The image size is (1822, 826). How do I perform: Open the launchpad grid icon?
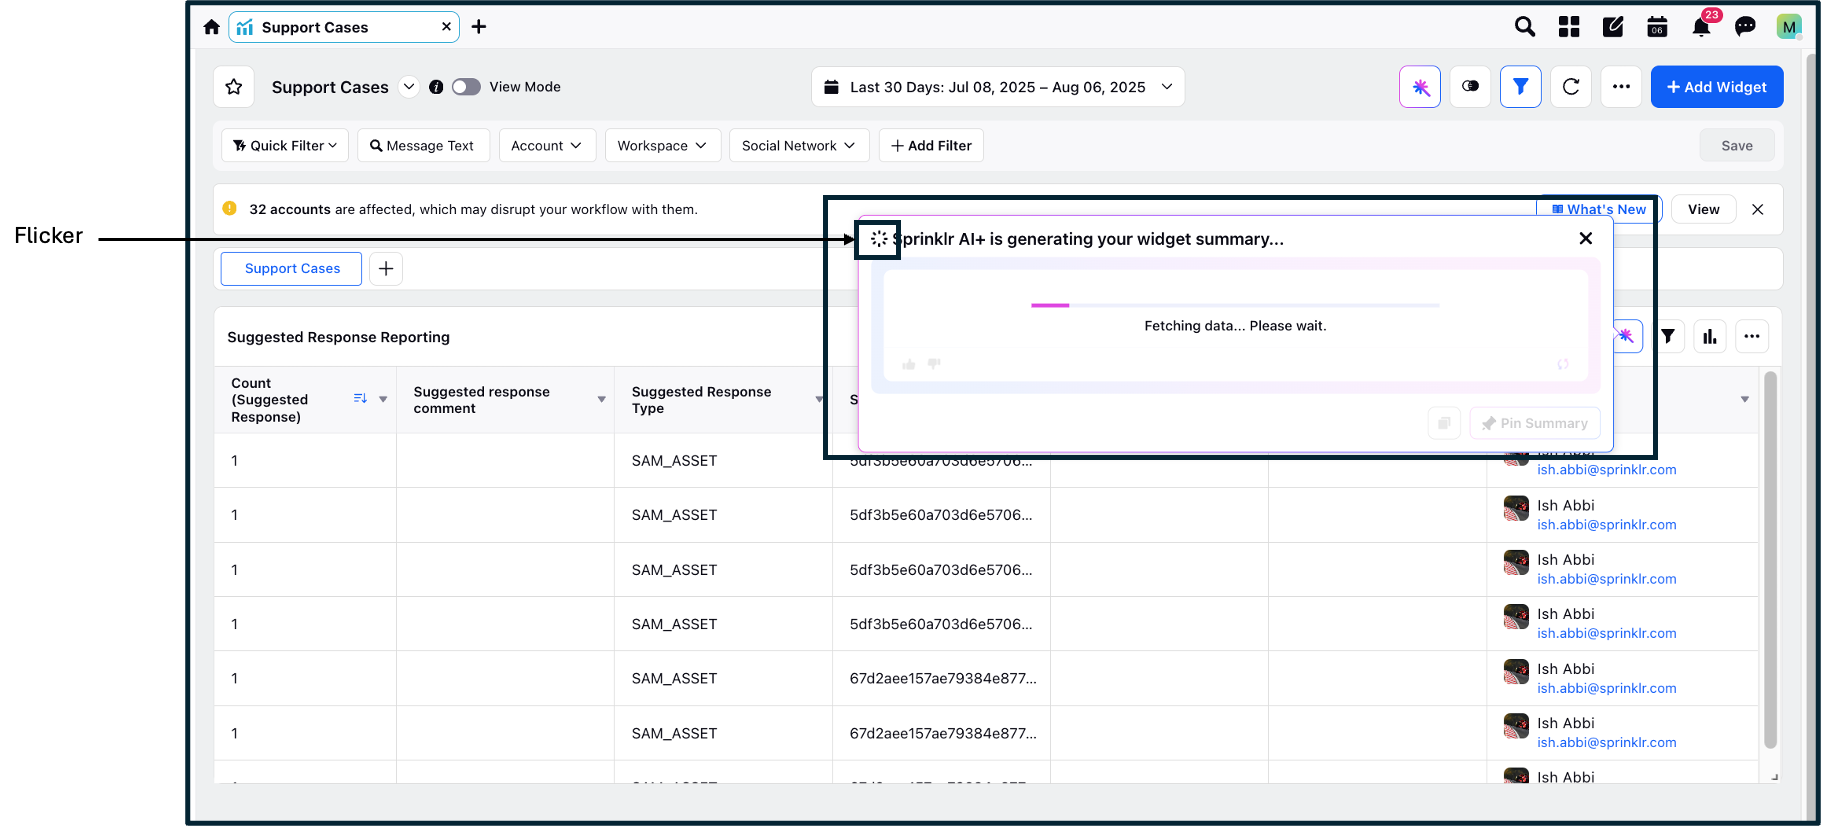pyautogui.click(x=1569, y=27)
